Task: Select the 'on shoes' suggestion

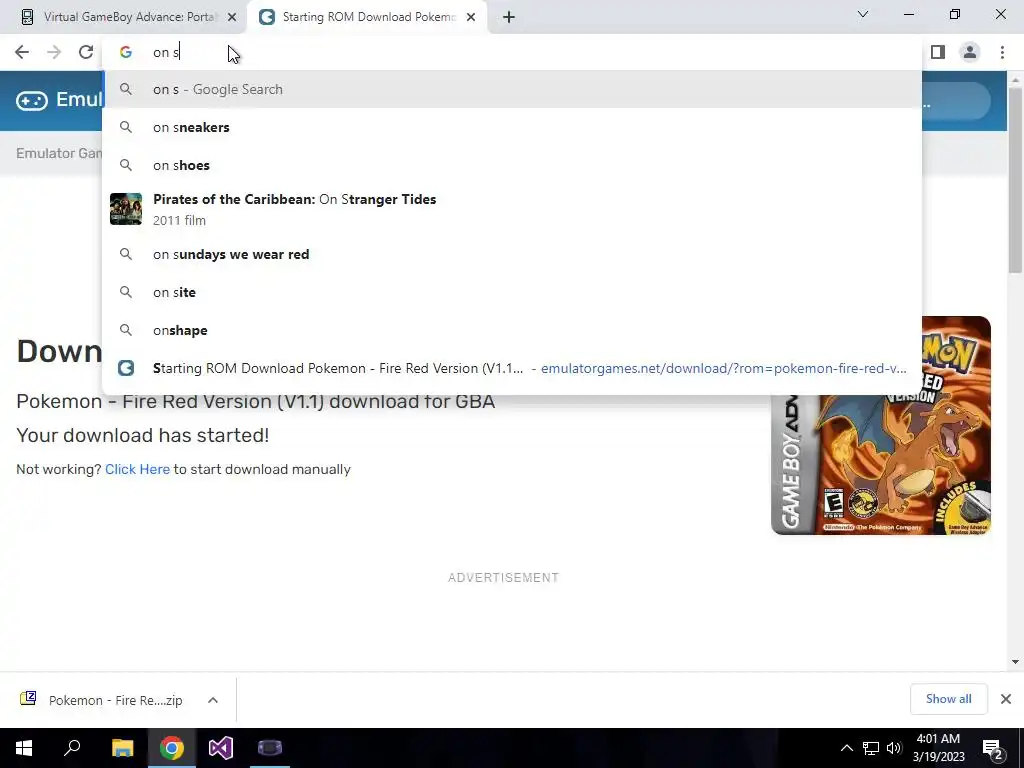Action: 512,165
